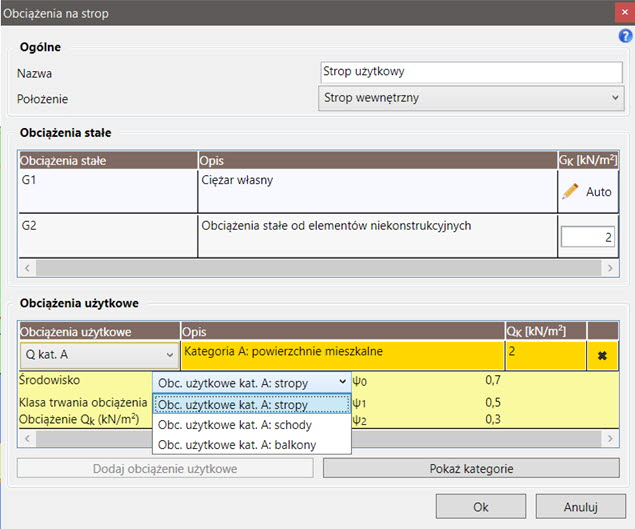Choose 'Obc. użytkowe kat. A: schody' option
The image size is (635, 529).
click(x=251, y=425)
